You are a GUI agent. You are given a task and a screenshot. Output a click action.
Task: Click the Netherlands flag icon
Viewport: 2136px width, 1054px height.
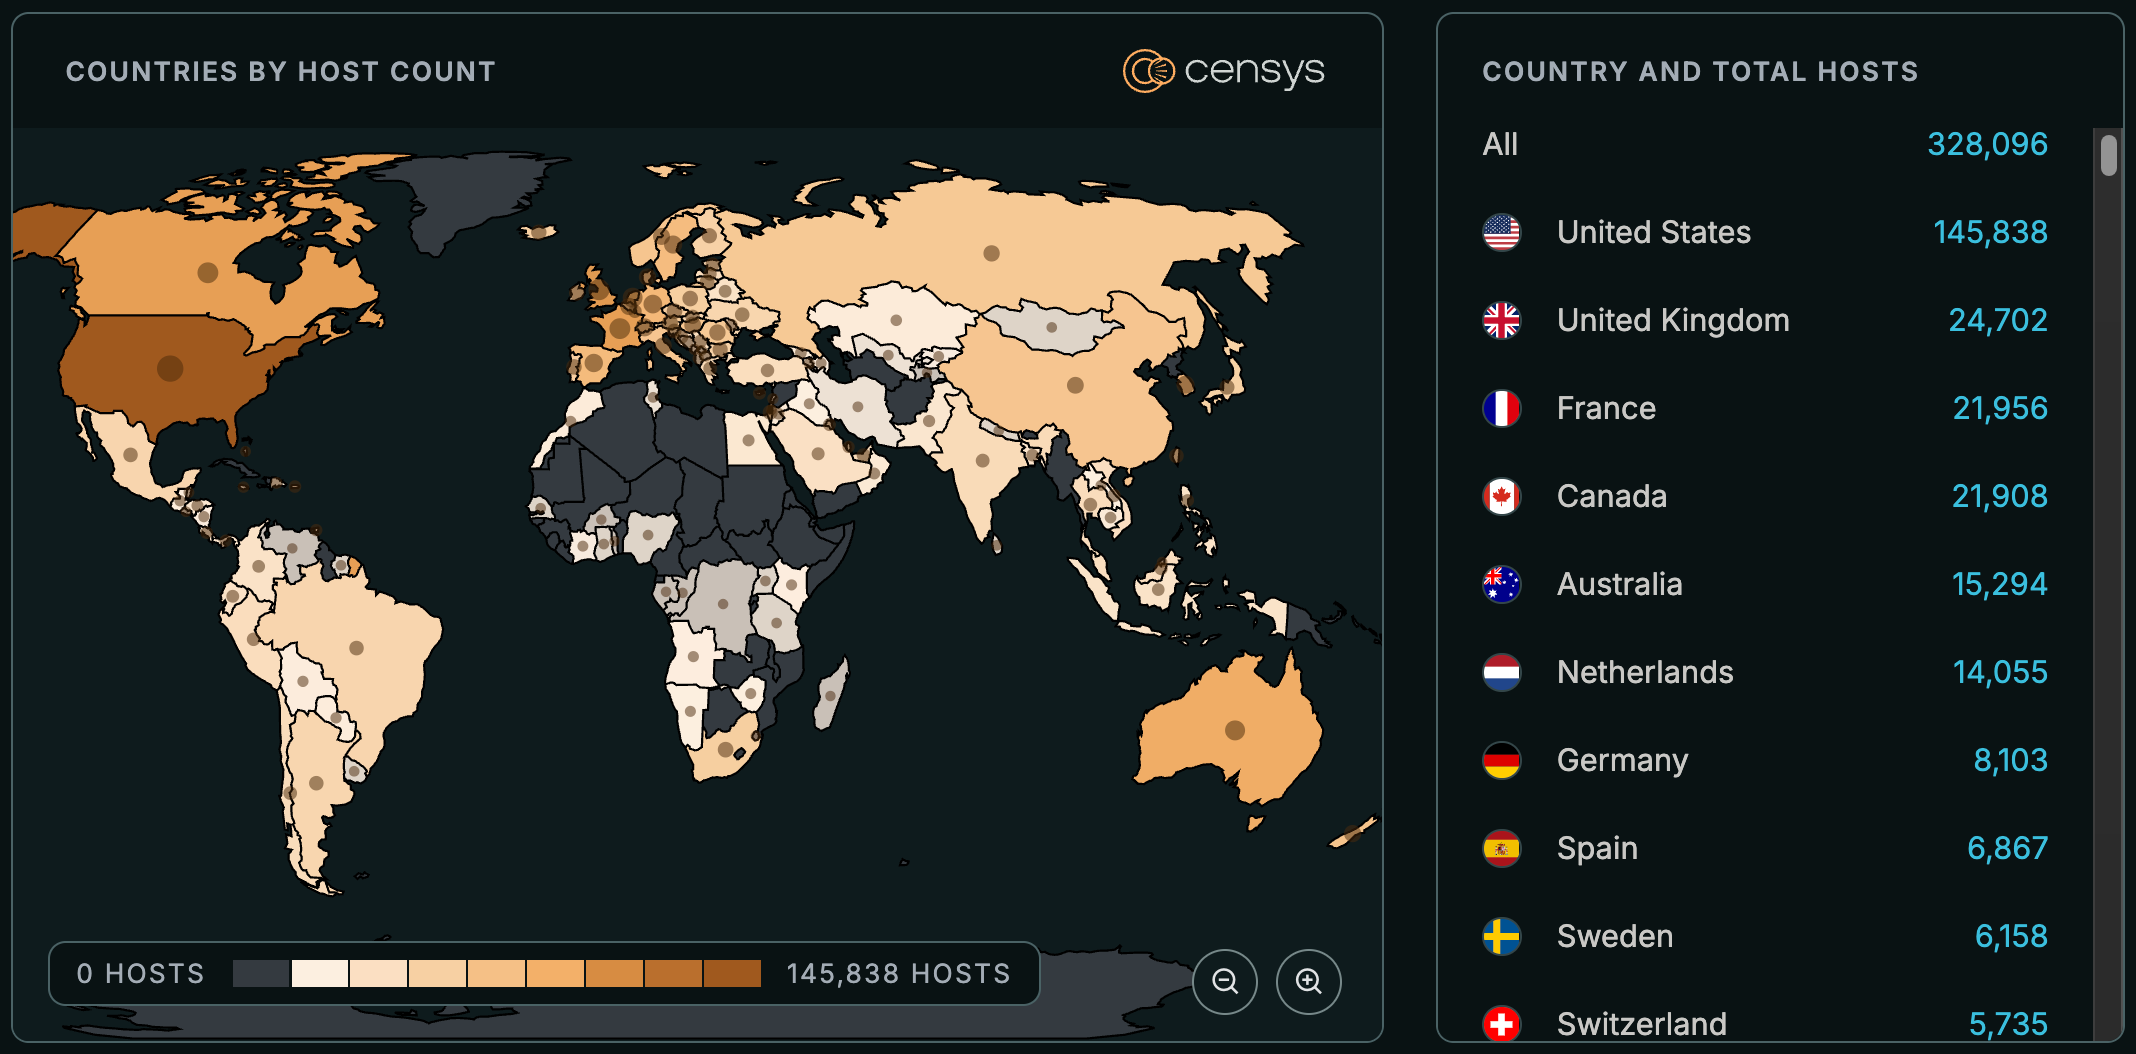tap(1501, 672)
